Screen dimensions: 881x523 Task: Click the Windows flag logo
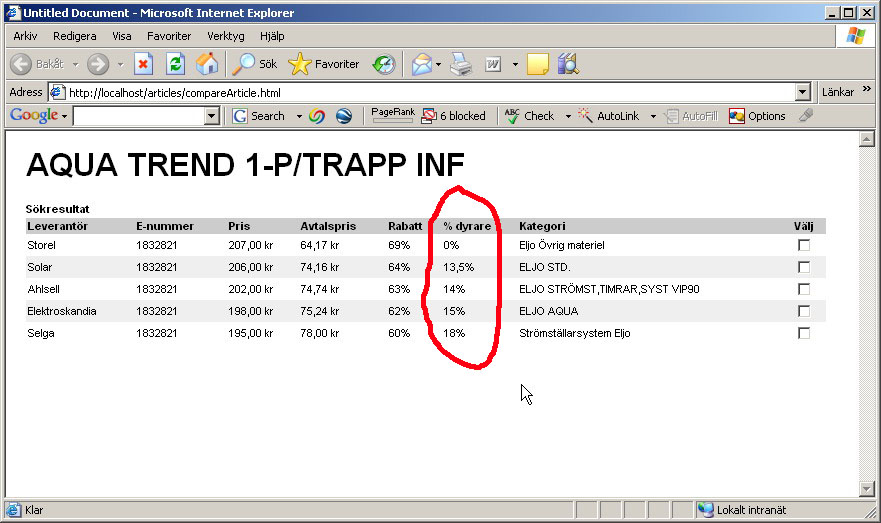point(856,36)
